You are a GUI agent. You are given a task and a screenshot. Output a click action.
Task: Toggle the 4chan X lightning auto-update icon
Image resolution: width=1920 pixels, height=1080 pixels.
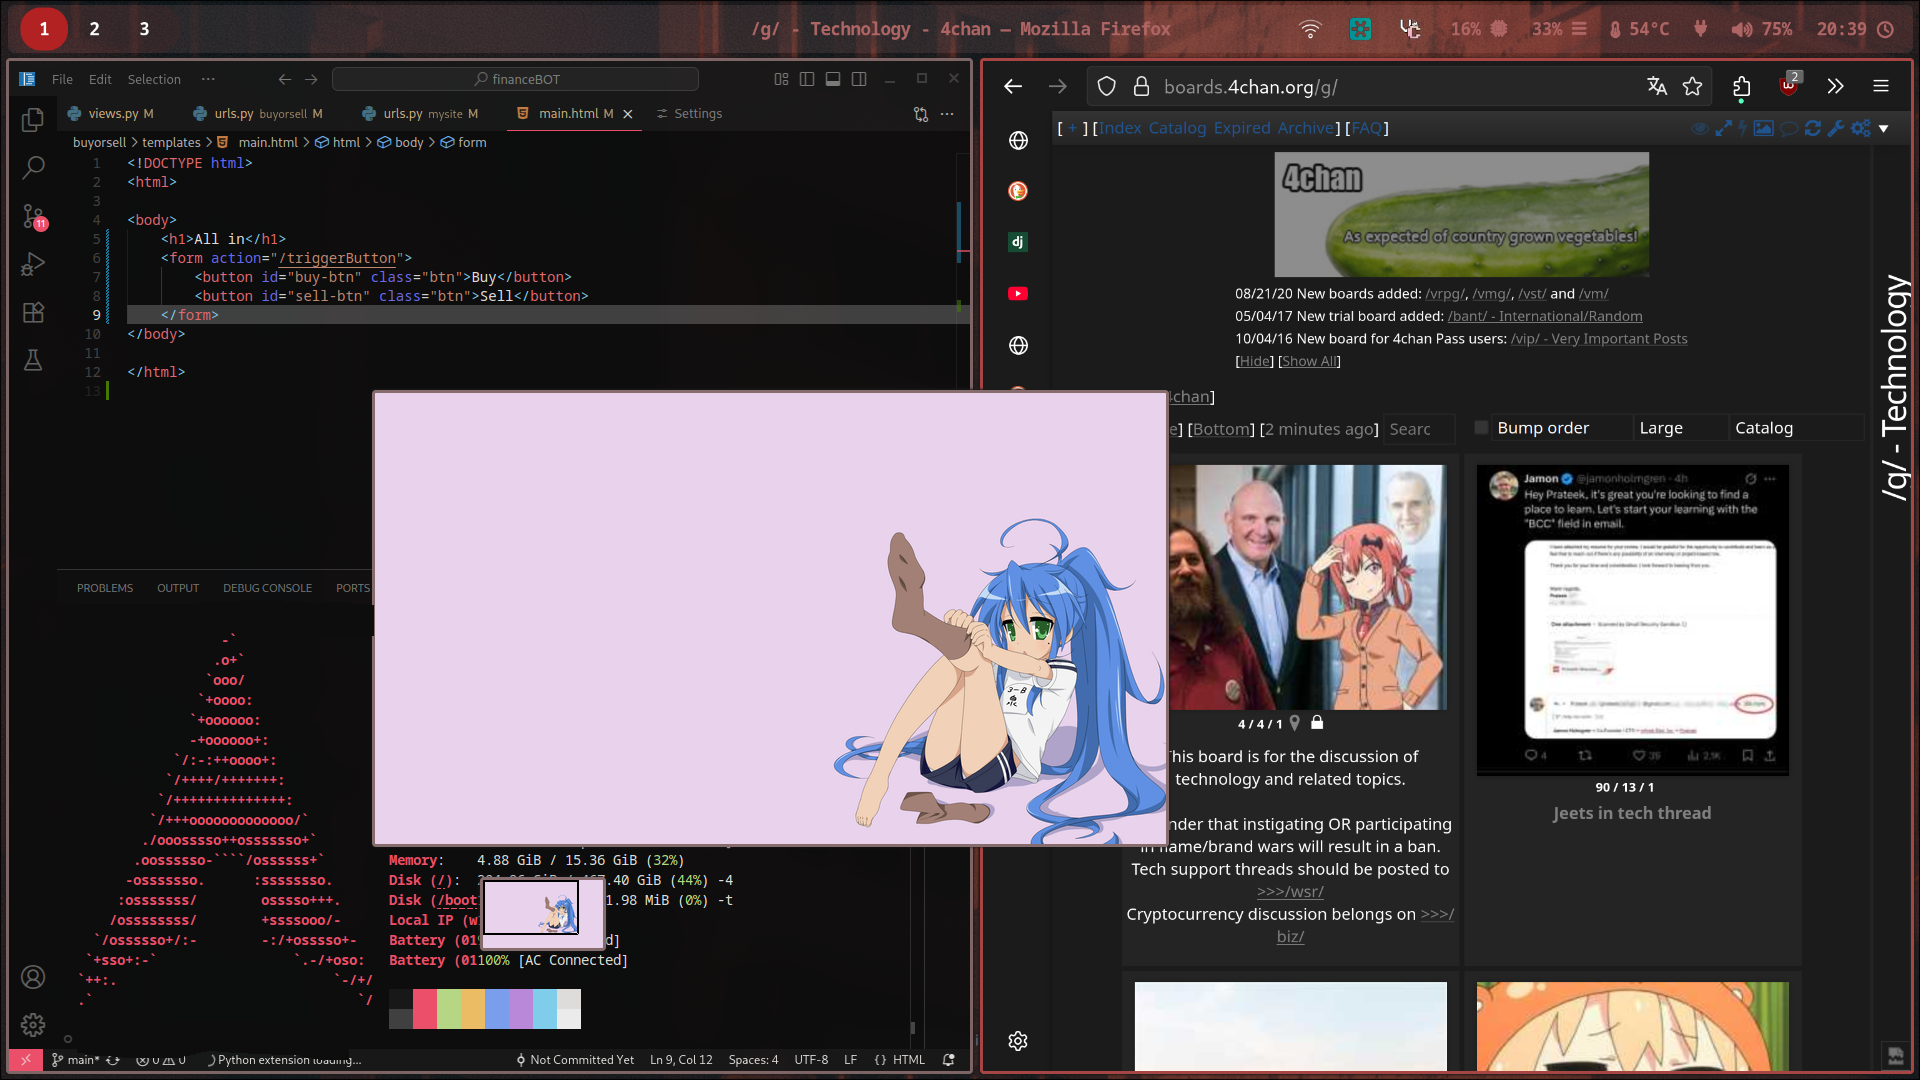pyautogui.click(x=1743, y=128)
